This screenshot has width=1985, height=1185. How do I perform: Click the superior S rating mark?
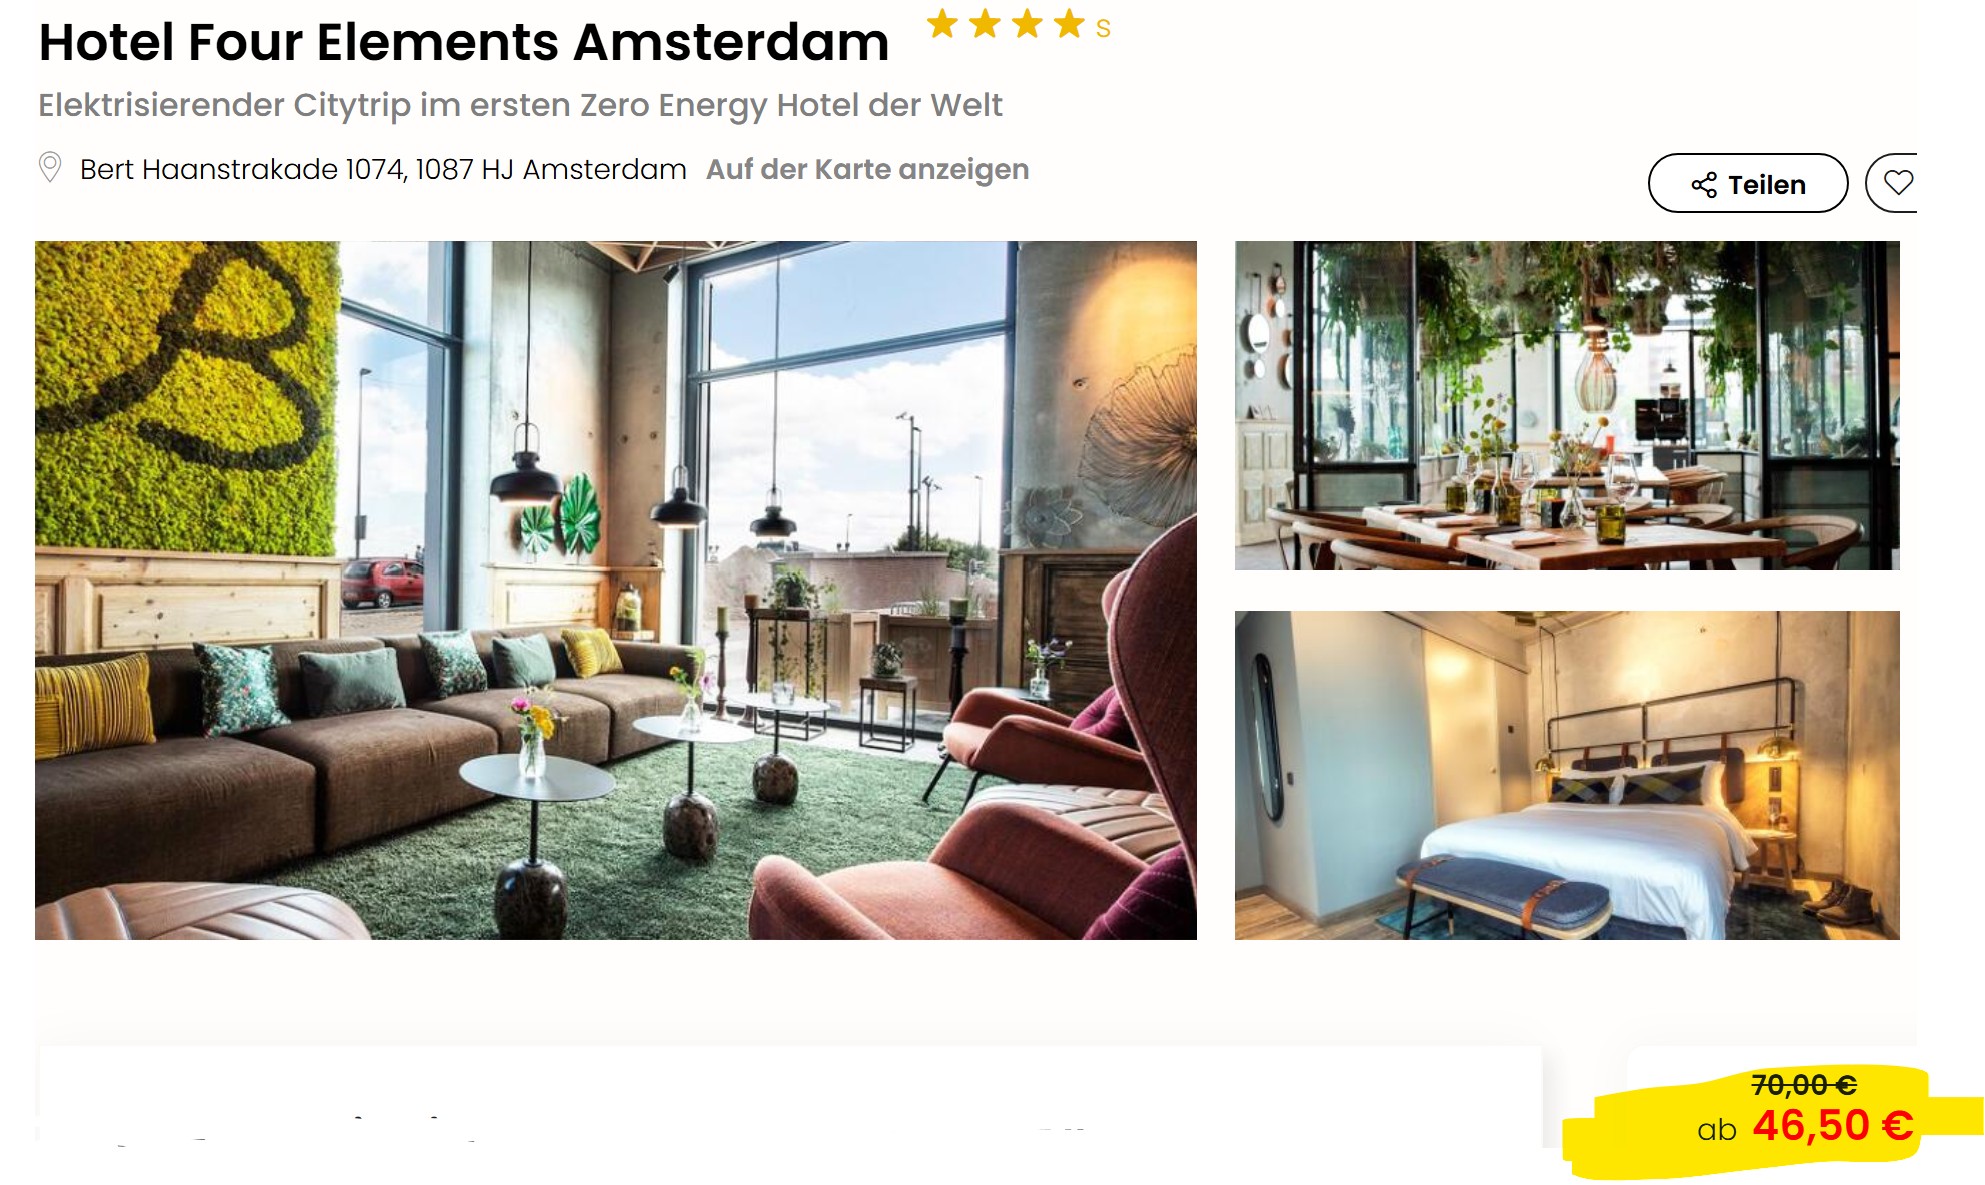coord(1103,29)
